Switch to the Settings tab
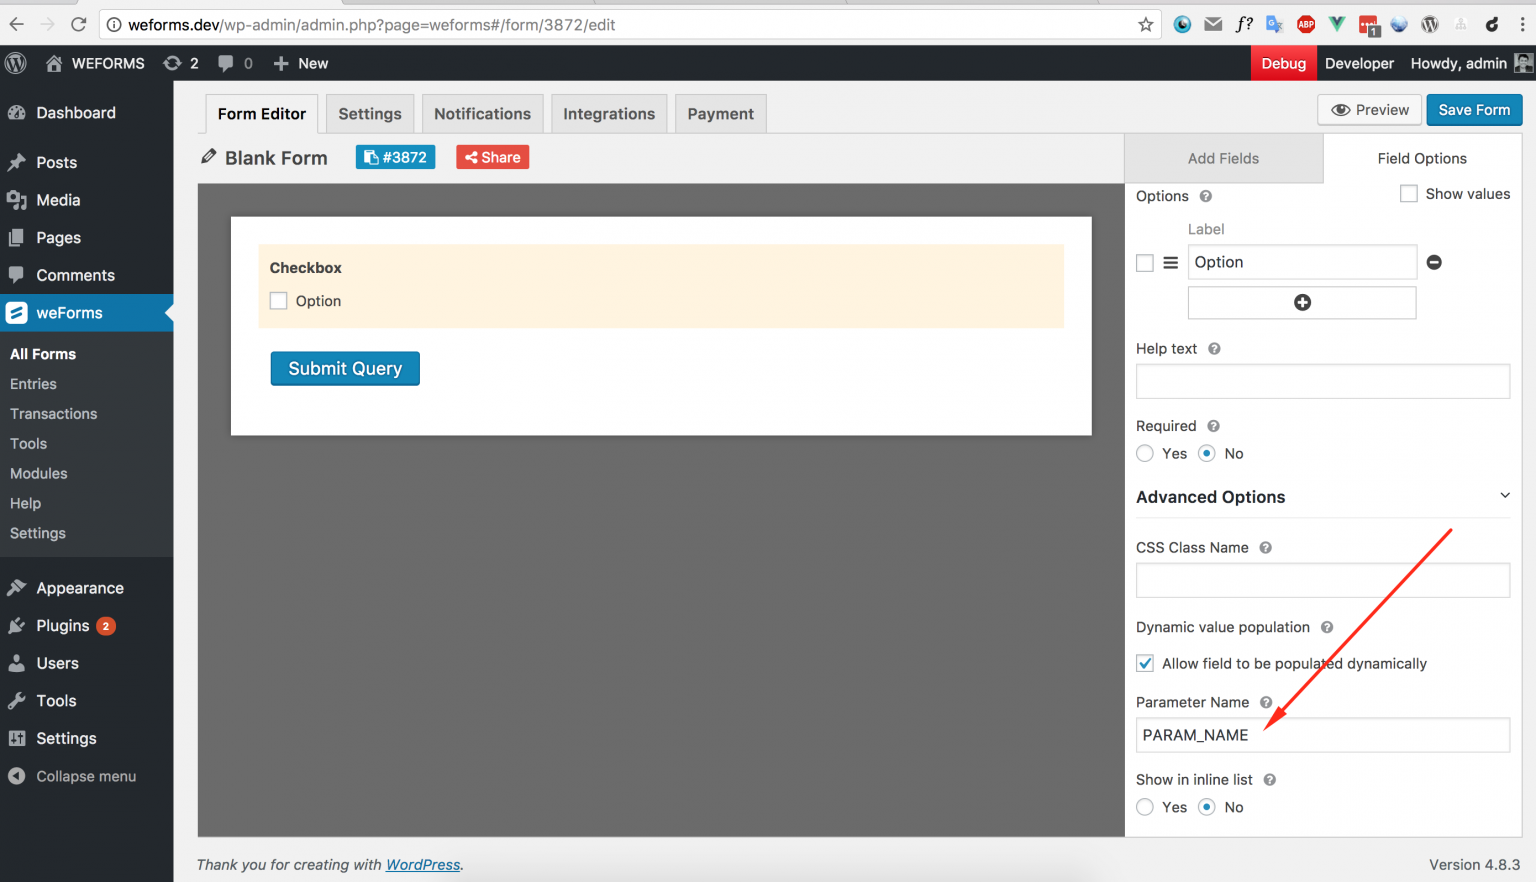This screenshot has height=882, width=1536. click(x=370, y=114)
